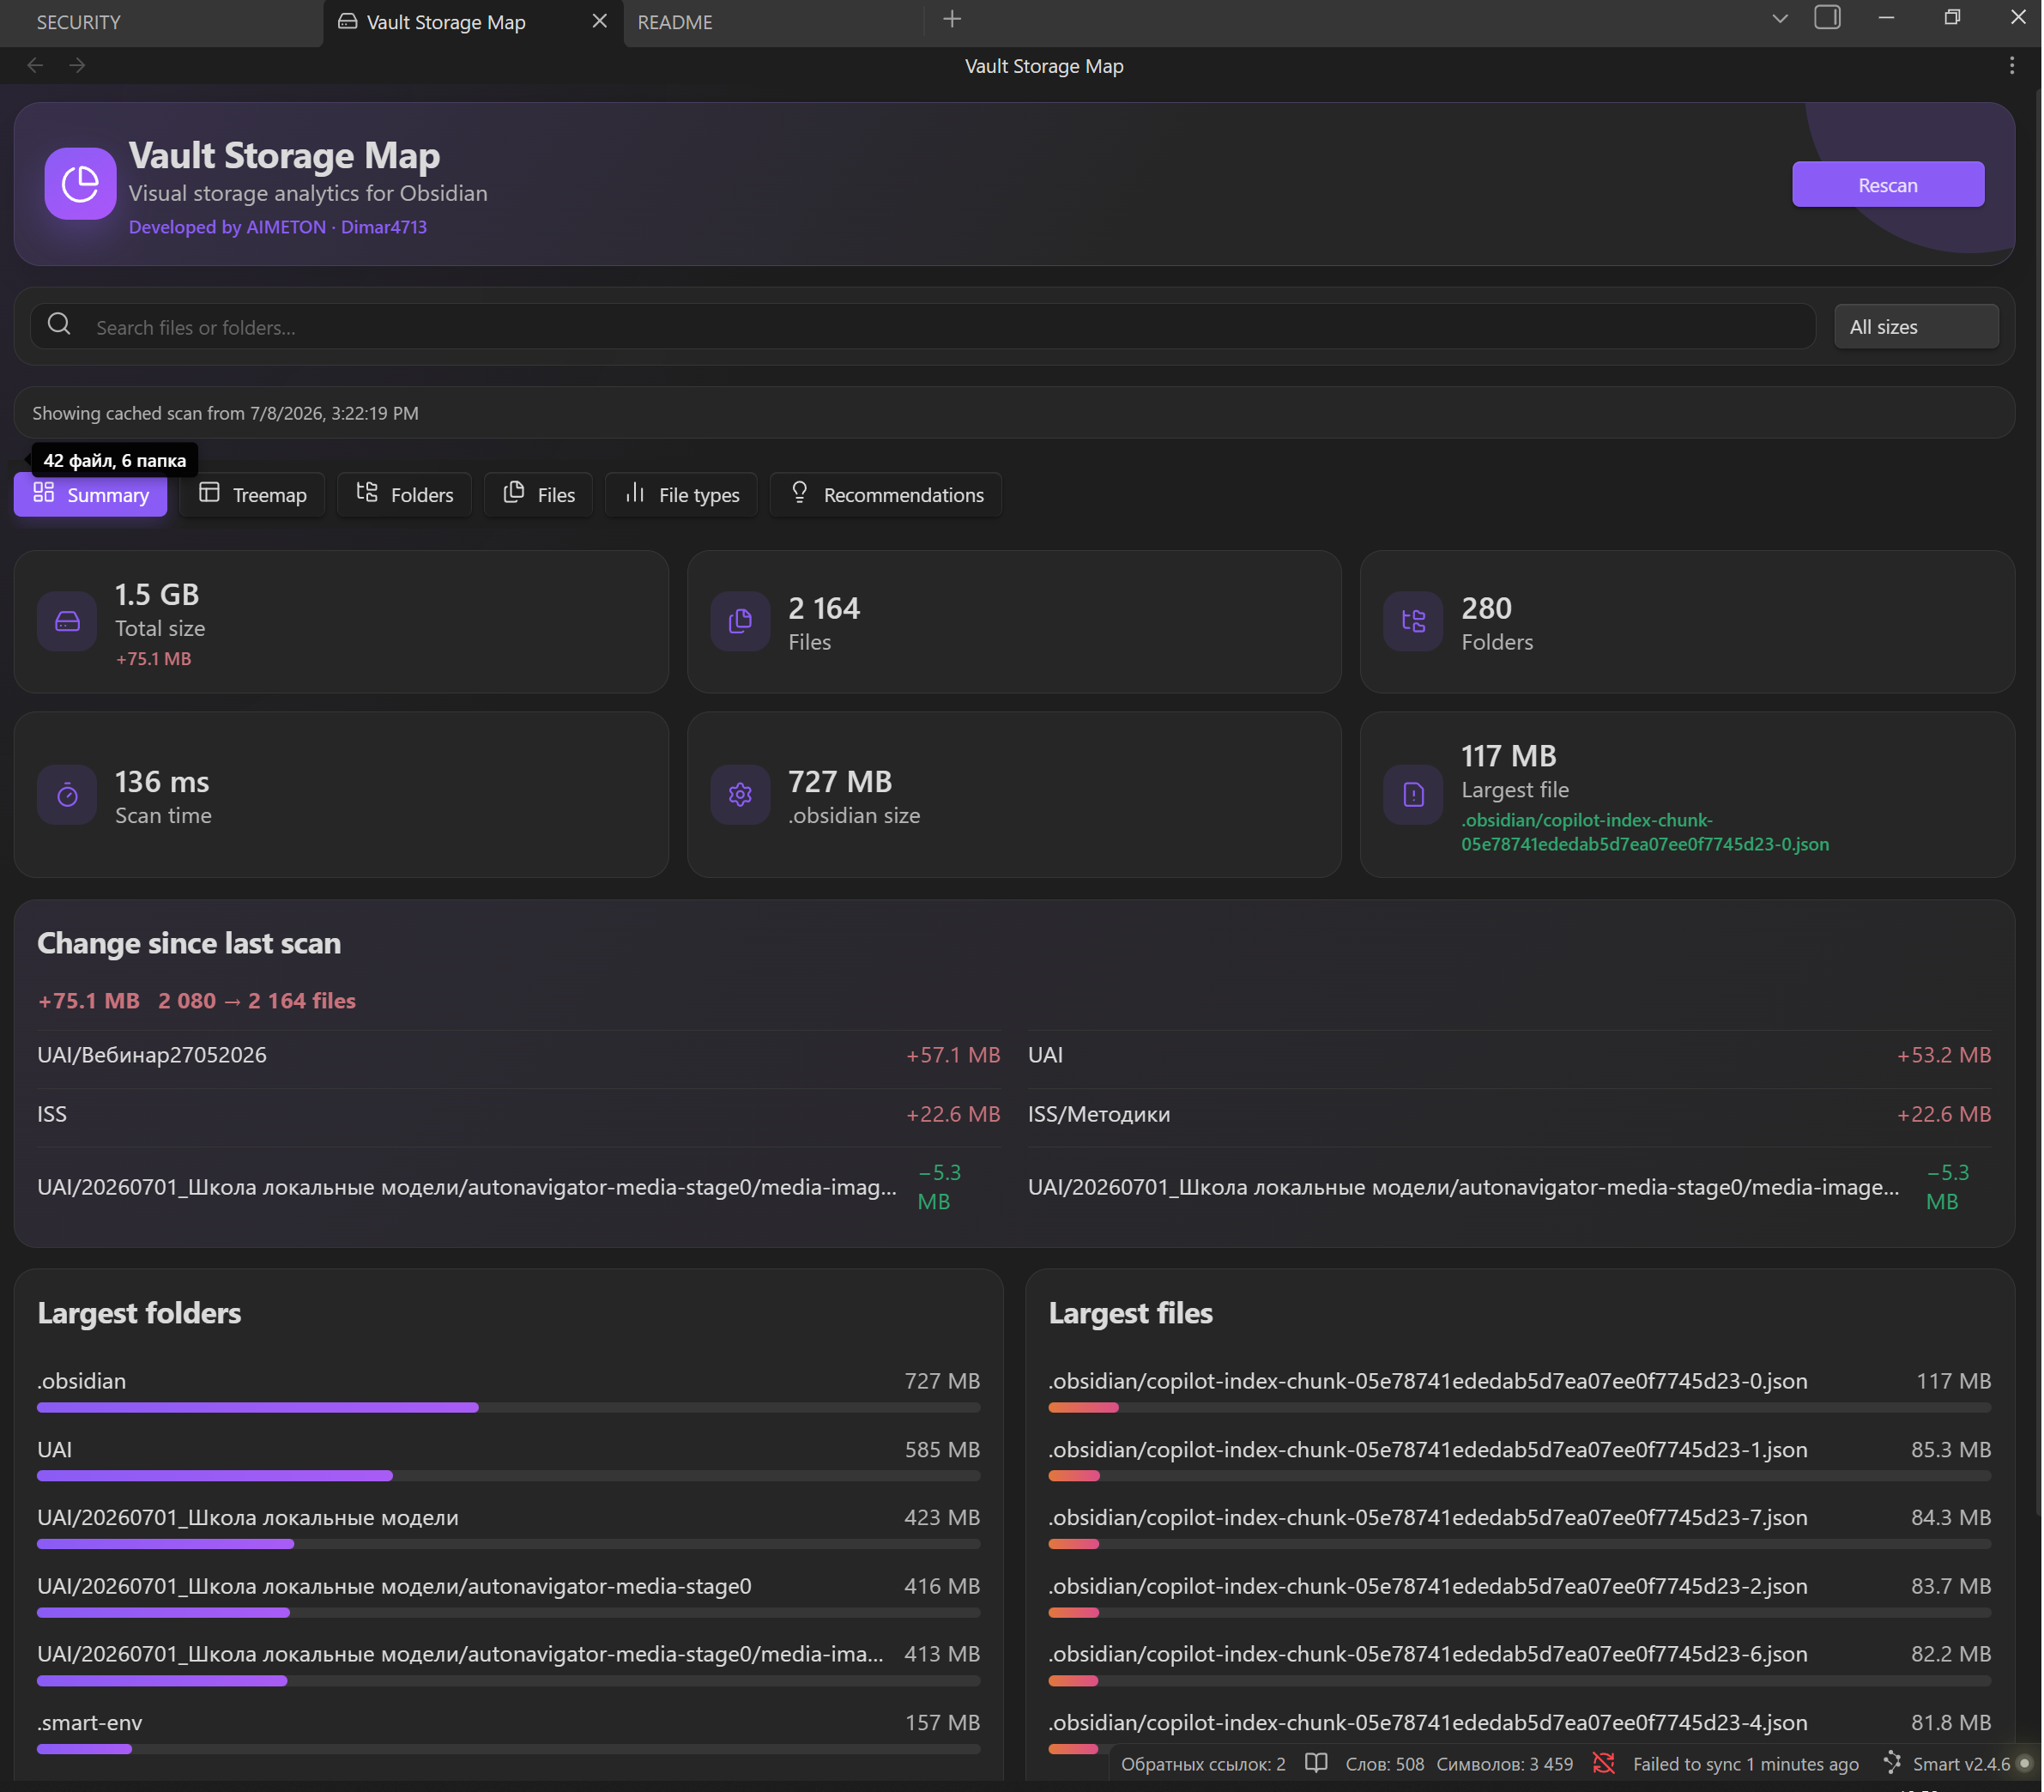Viewport: 2044px width, 1792px height.
Task: Click the UAI/Вебинар27052026 change row
Action: click(518, 1056)
